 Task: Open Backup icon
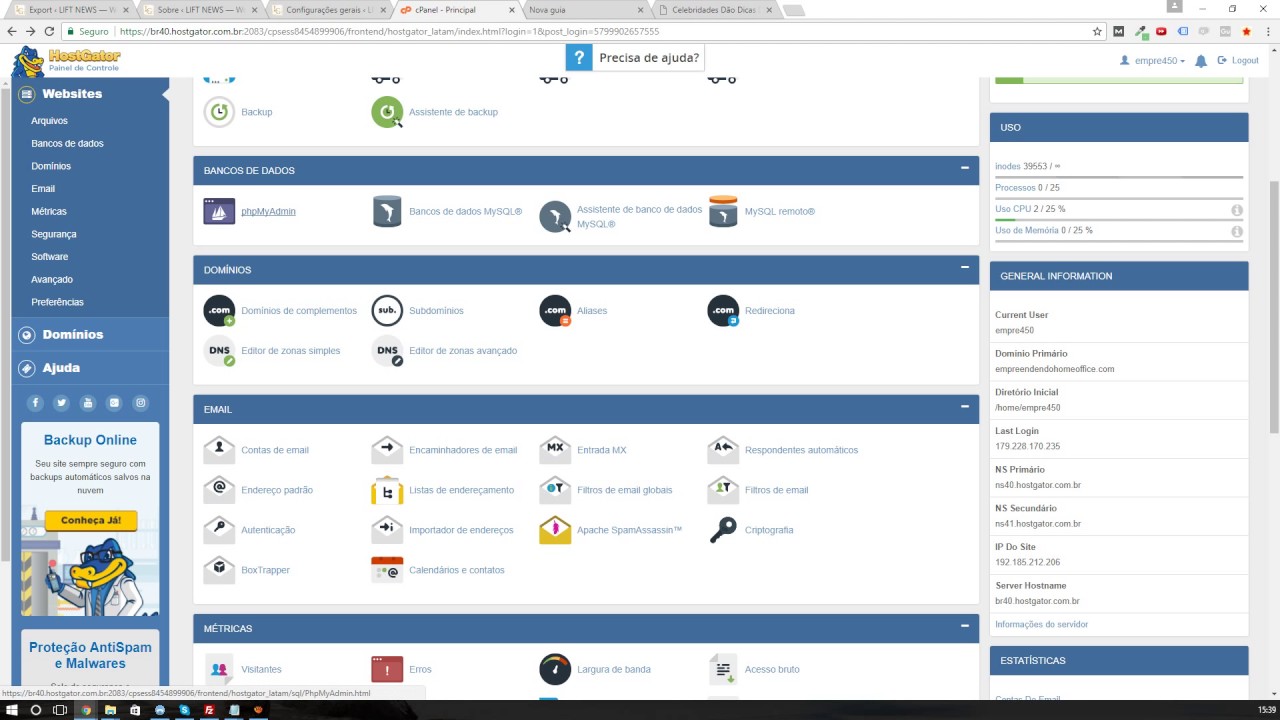coord(219,112)
